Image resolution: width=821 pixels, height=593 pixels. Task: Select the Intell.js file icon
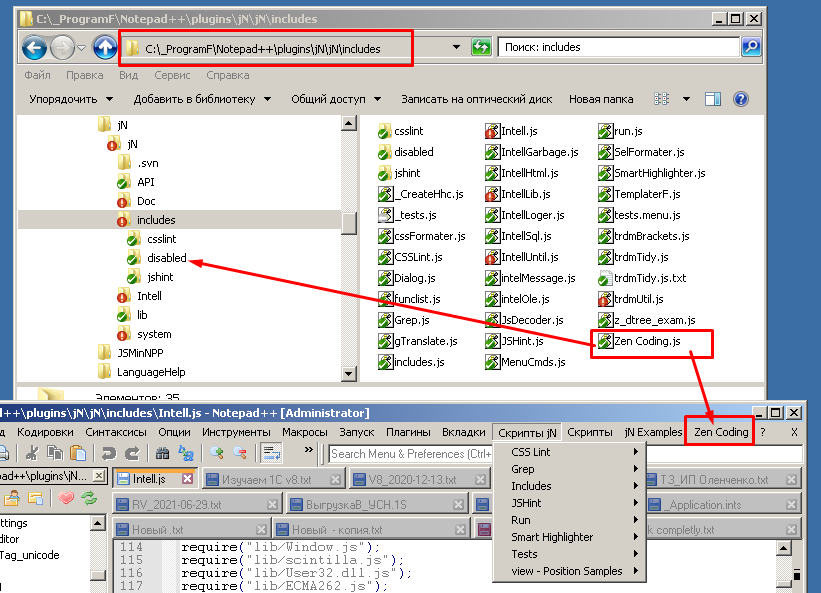pyautogui.click(x=492, y=131)
